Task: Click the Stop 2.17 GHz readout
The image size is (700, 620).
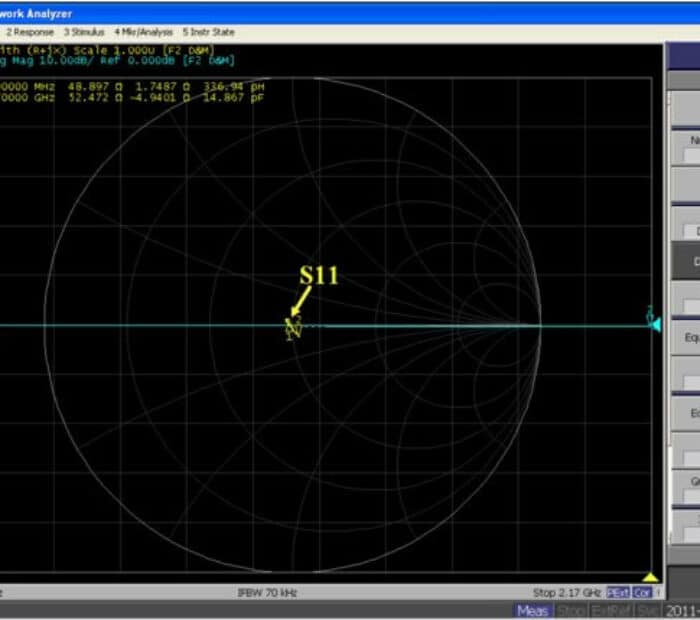Action: (567, 593)
